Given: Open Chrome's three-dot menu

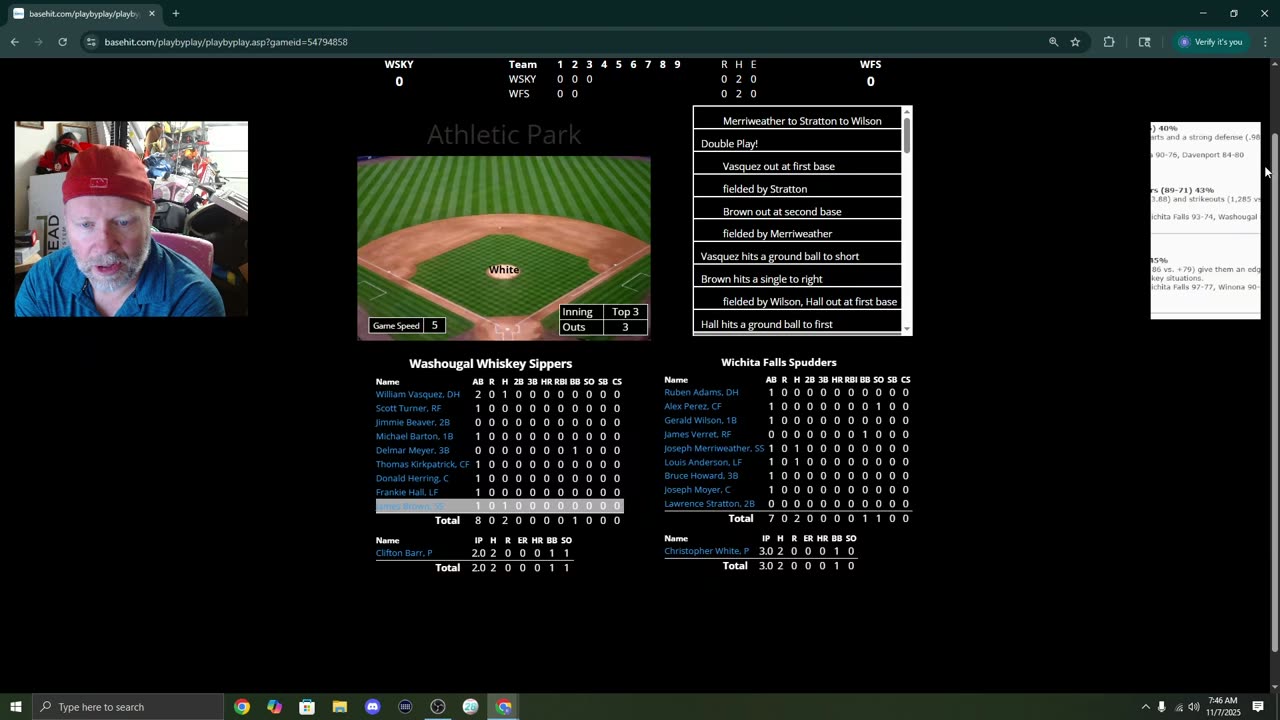Looking at the screenshot, I should click(x=1265, y=42).
